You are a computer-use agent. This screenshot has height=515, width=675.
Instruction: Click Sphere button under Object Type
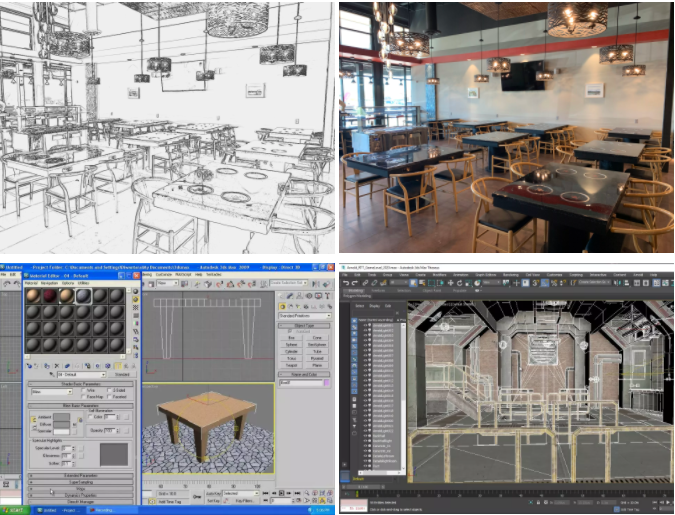click(291, 345)
